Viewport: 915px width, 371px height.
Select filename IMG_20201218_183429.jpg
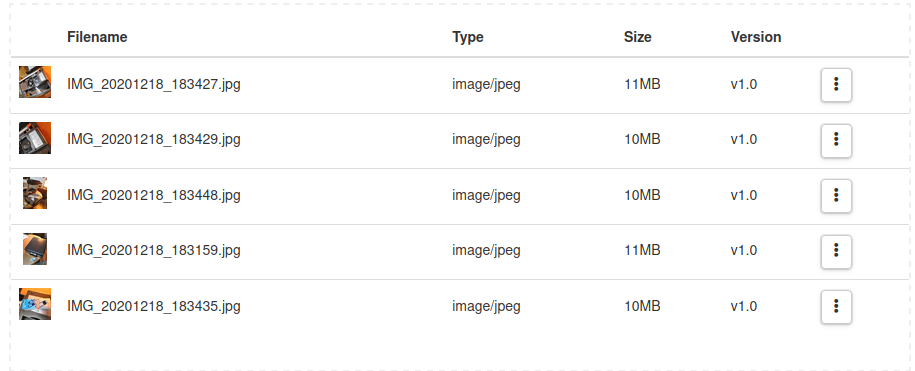154,140
